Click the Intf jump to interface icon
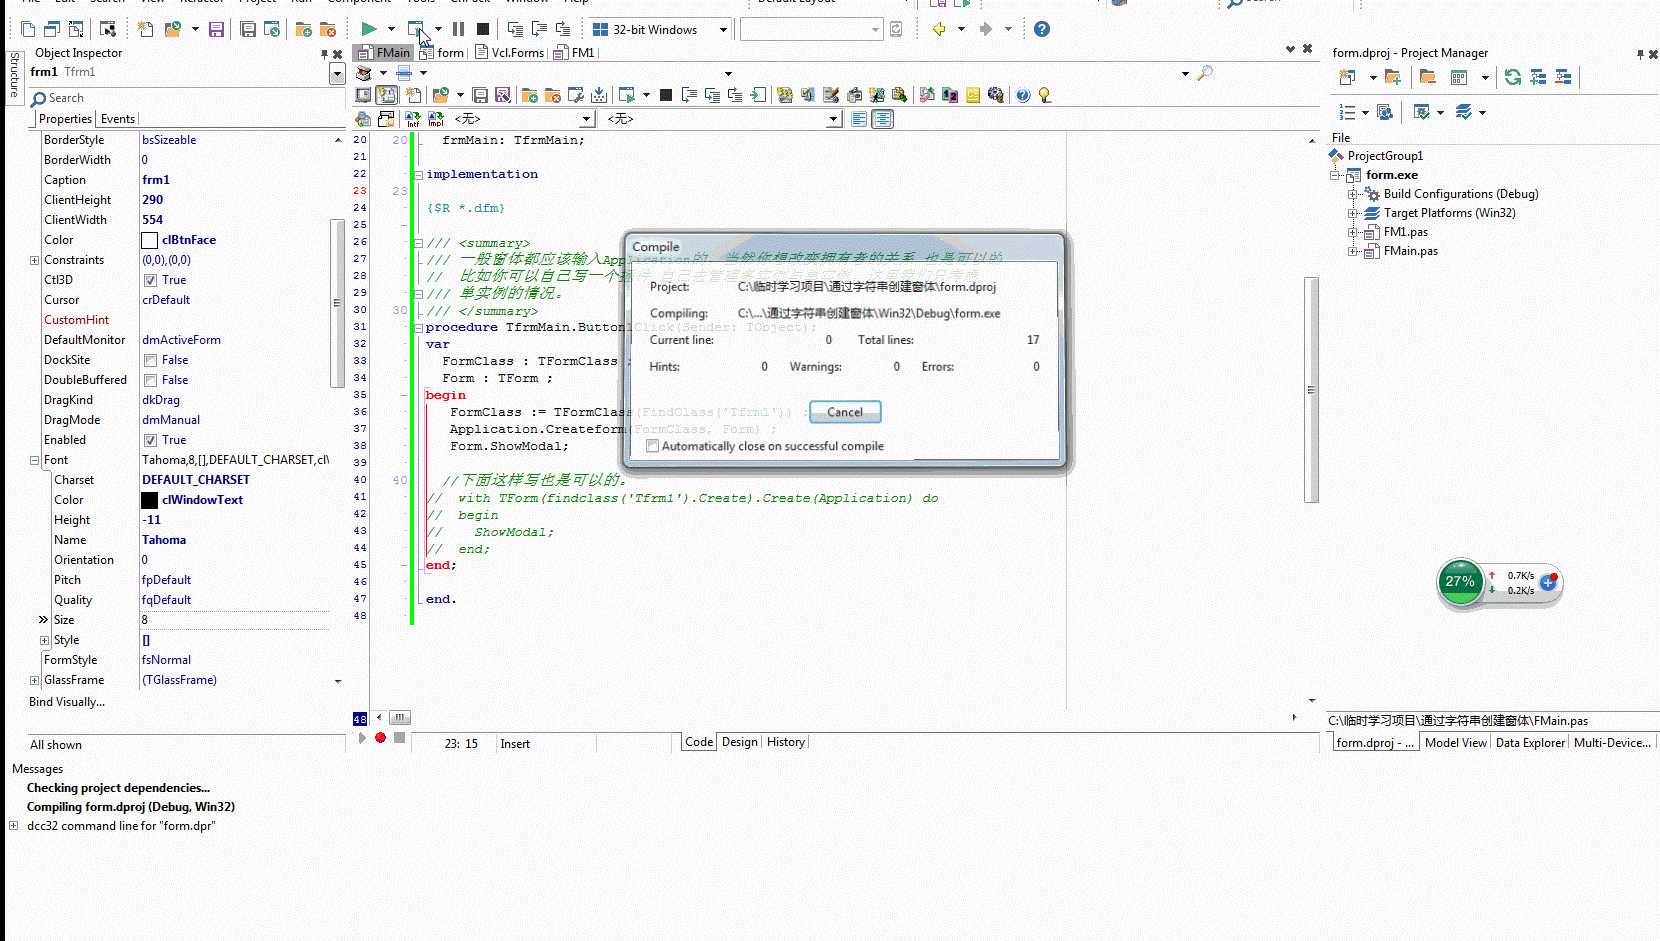The height and width of the screenshot is (941, 1660). coord(412,119)
